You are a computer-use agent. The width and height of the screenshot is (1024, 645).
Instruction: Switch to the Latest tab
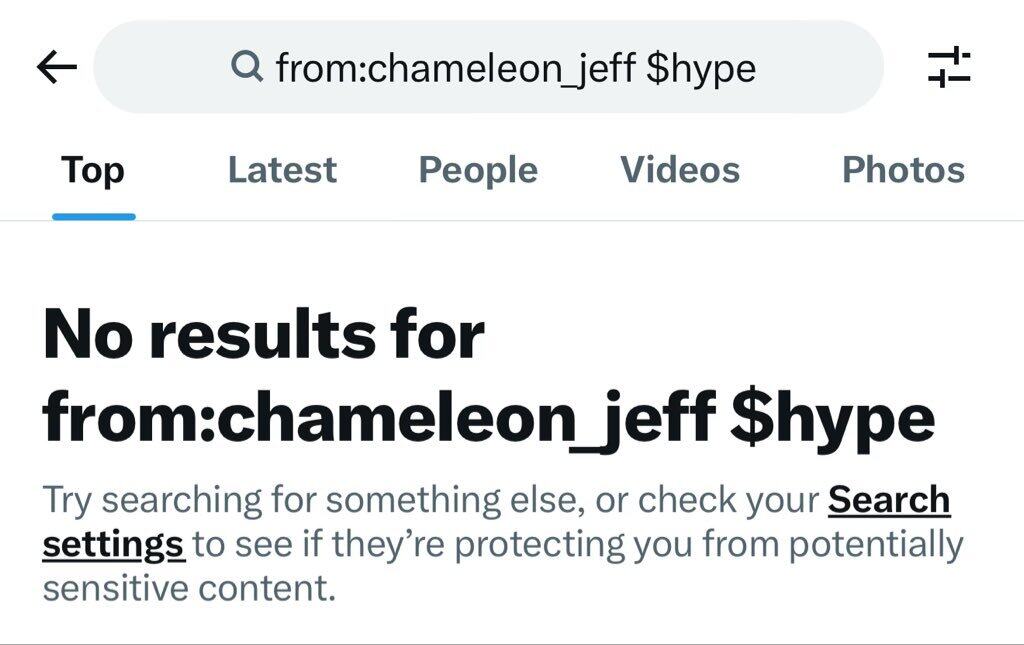(282, 170)
